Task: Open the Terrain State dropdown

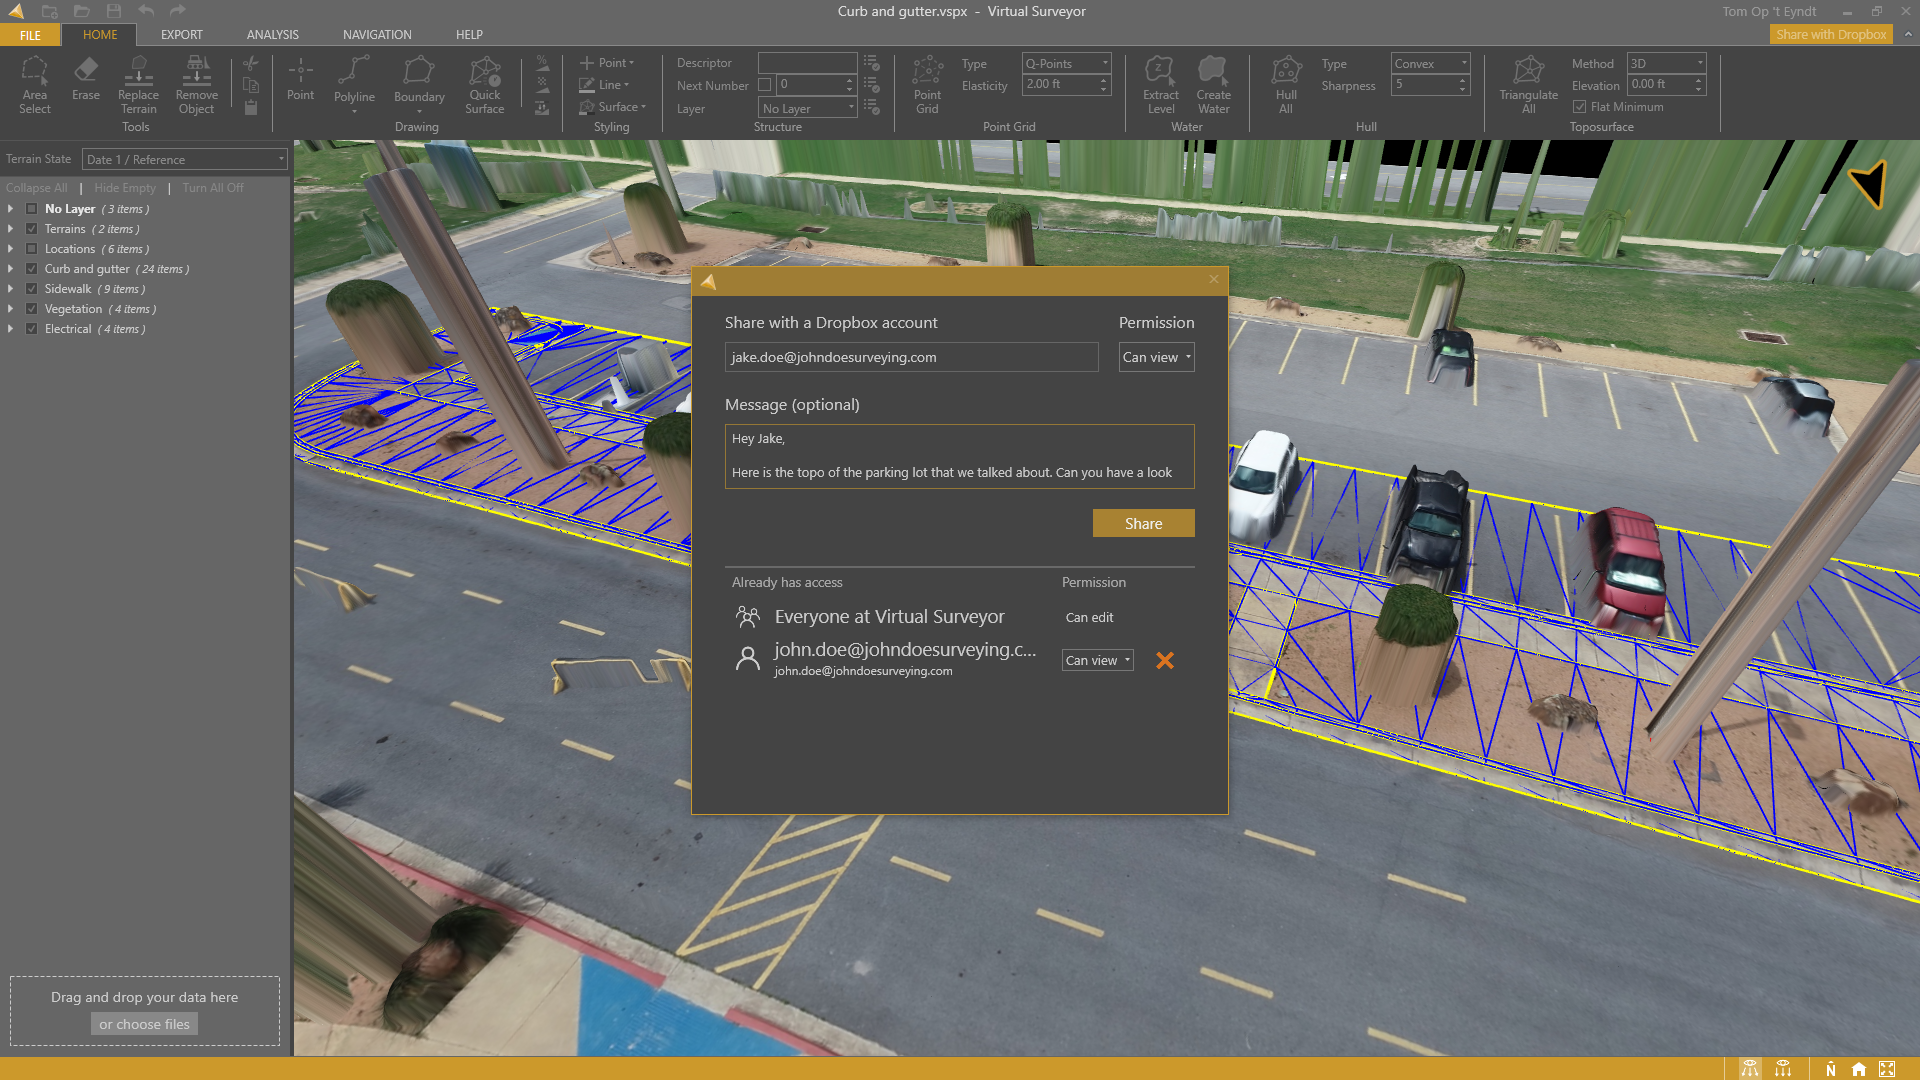Action: (x=185, y=160)
